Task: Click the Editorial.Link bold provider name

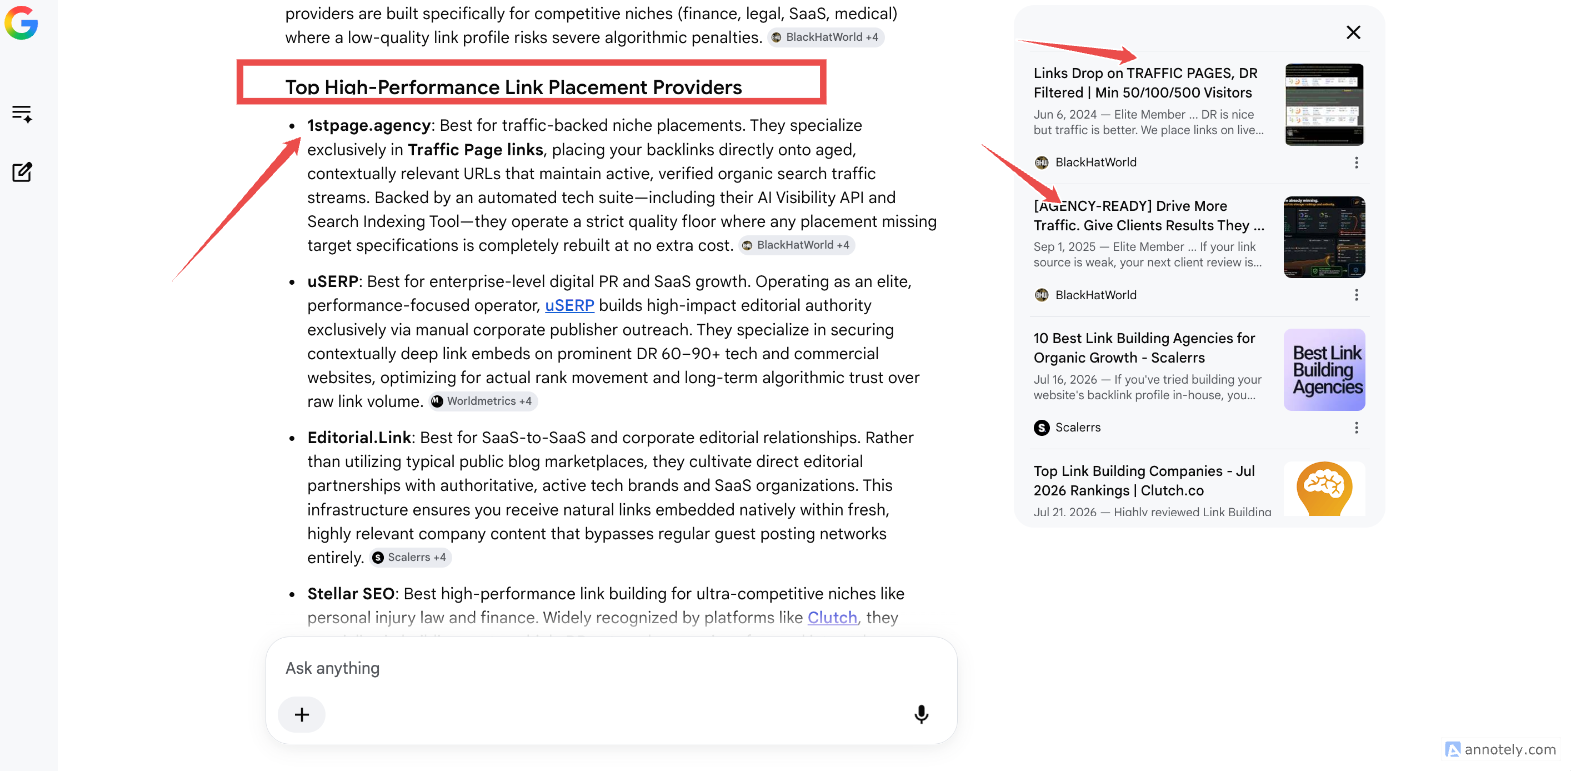Action: [x=359, y=438]
